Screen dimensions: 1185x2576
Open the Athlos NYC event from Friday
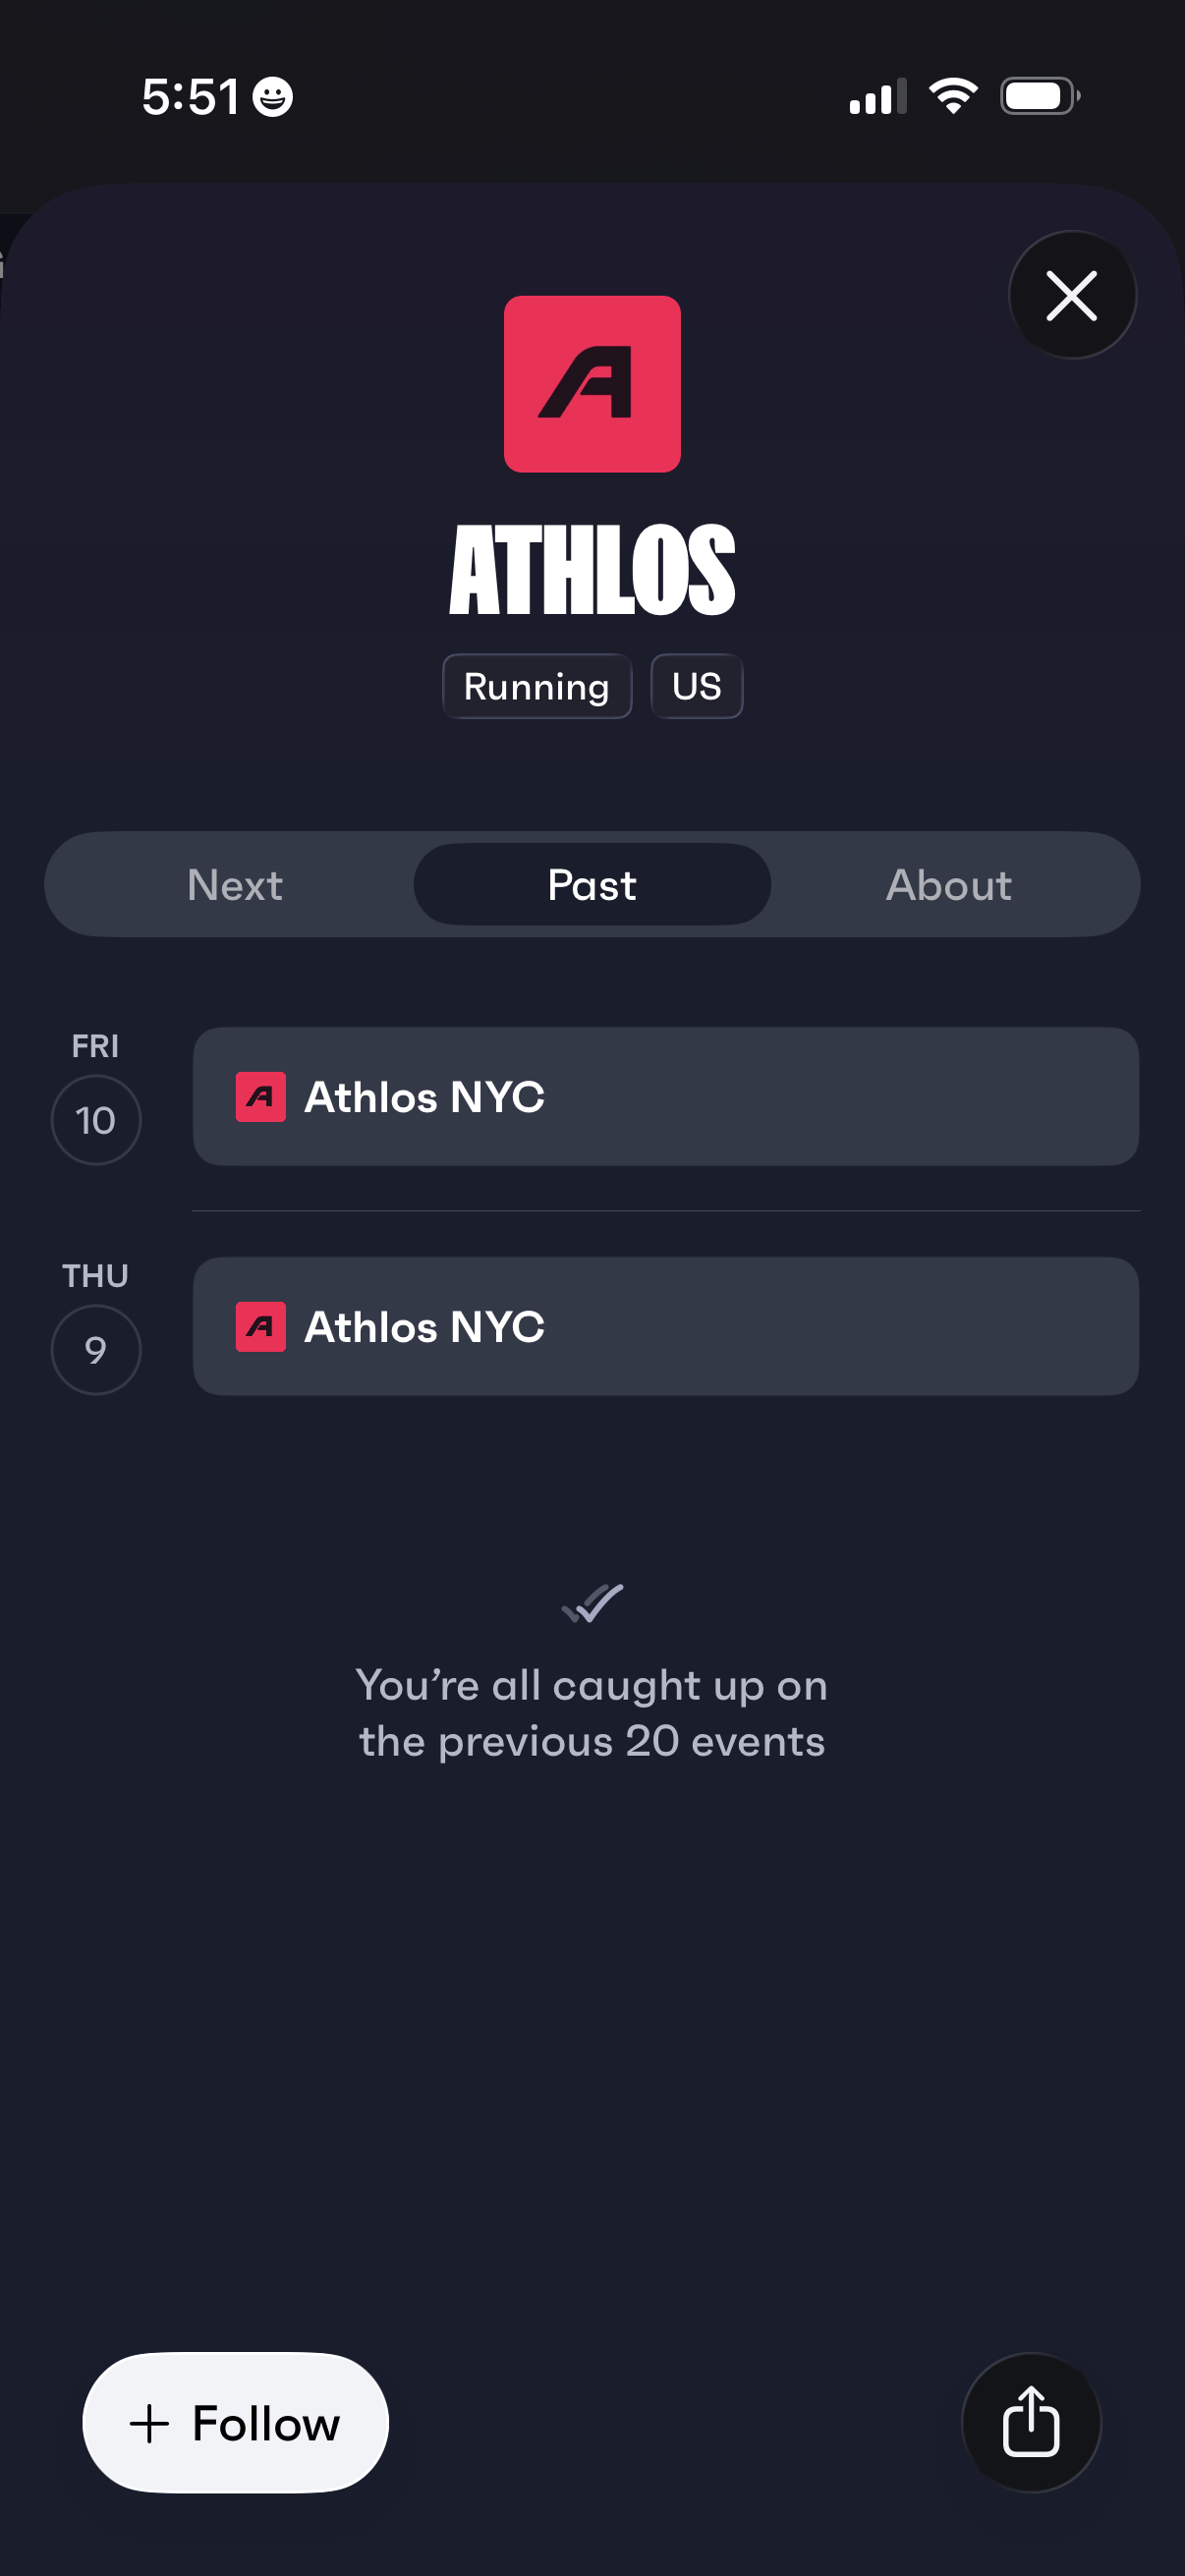665,1097
